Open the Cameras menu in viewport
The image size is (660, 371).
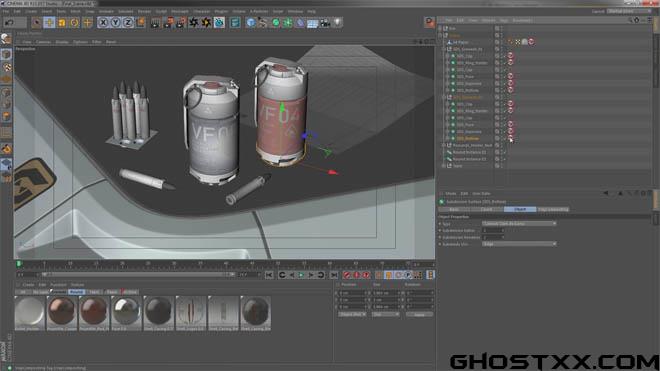tap(43, 42)
